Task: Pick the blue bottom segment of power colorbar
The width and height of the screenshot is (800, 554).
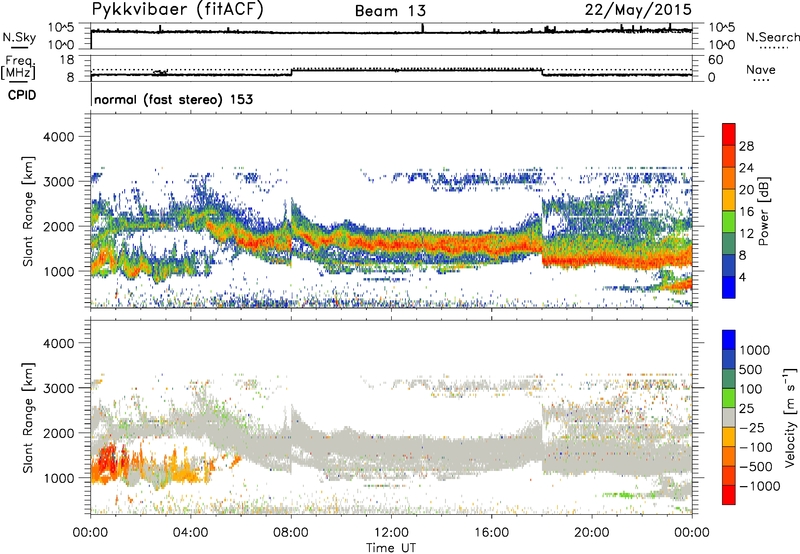Action: (x=729, y=288)
